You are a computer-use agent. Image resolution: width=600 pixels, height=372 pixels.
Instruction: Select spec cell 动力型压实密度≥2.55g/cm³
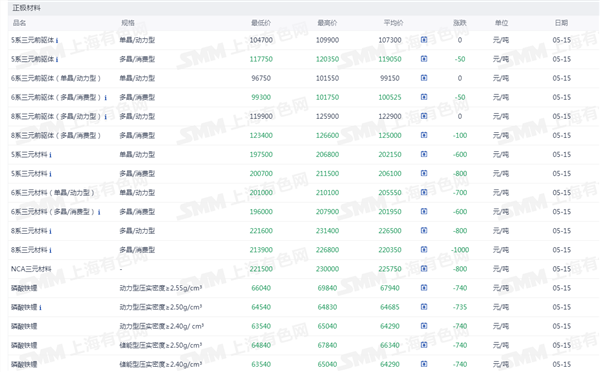pos(161,288)
